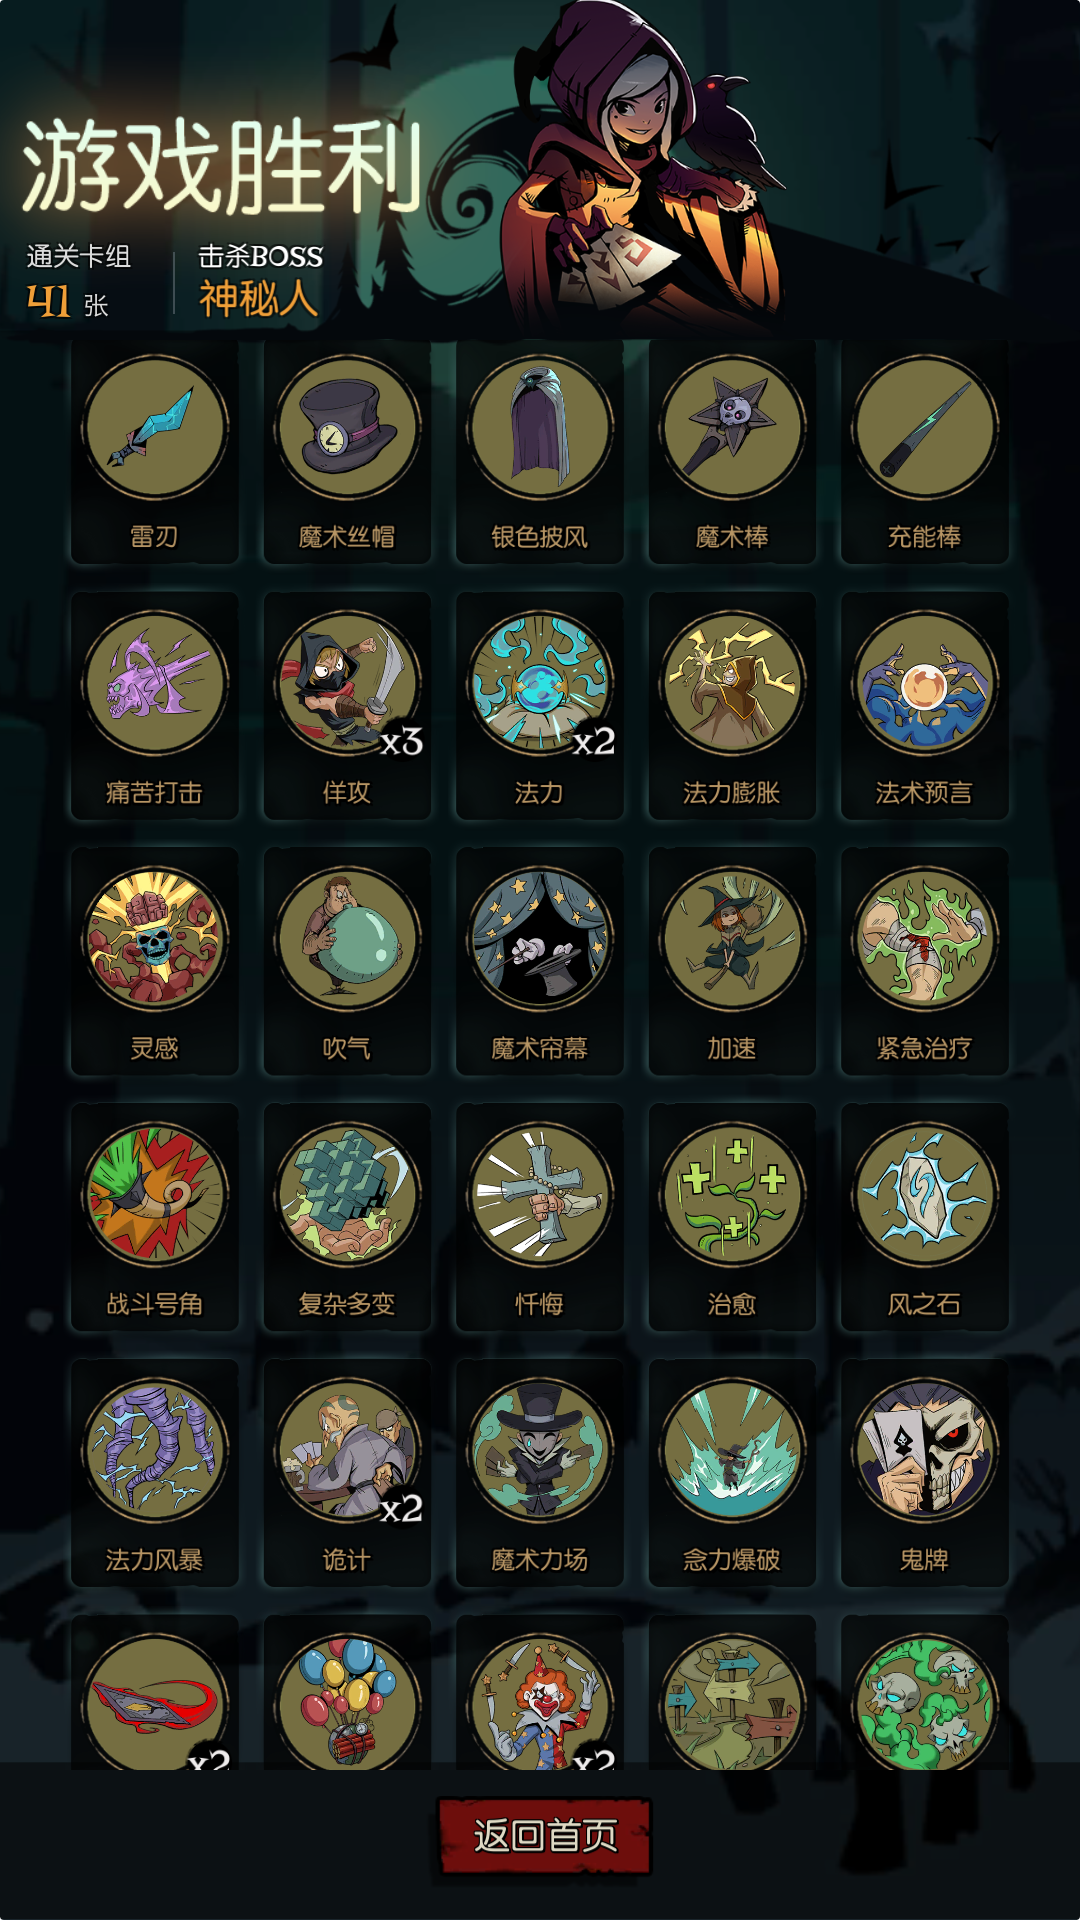Tap the 法力膨胀 lightning wizard card

point(732,706)
